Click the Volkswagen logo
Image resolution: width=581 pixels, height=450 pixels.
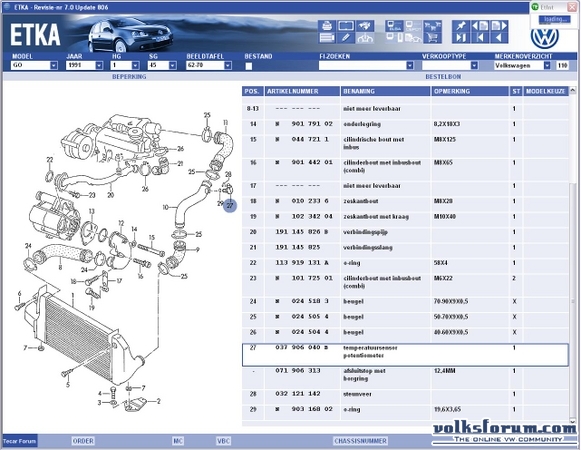coord(544,38)
